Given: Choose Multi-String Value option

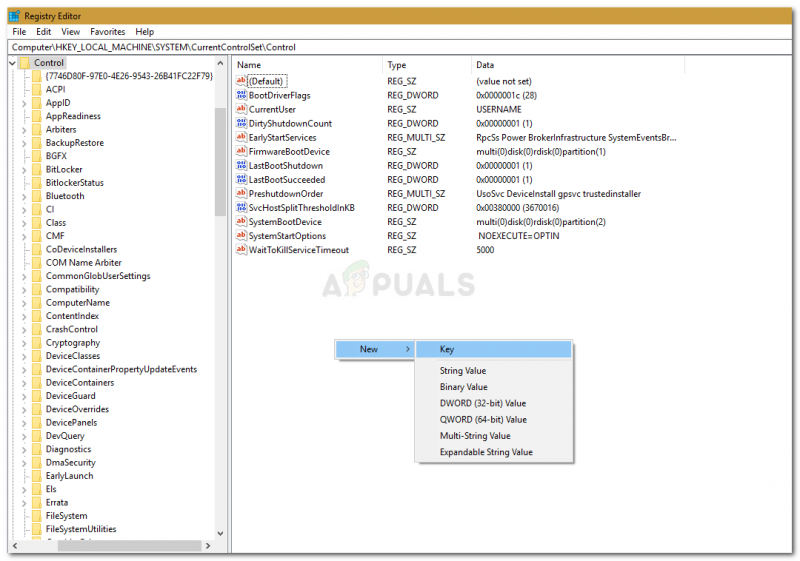Looking at the screenshot, I should [x=493, y=436].
